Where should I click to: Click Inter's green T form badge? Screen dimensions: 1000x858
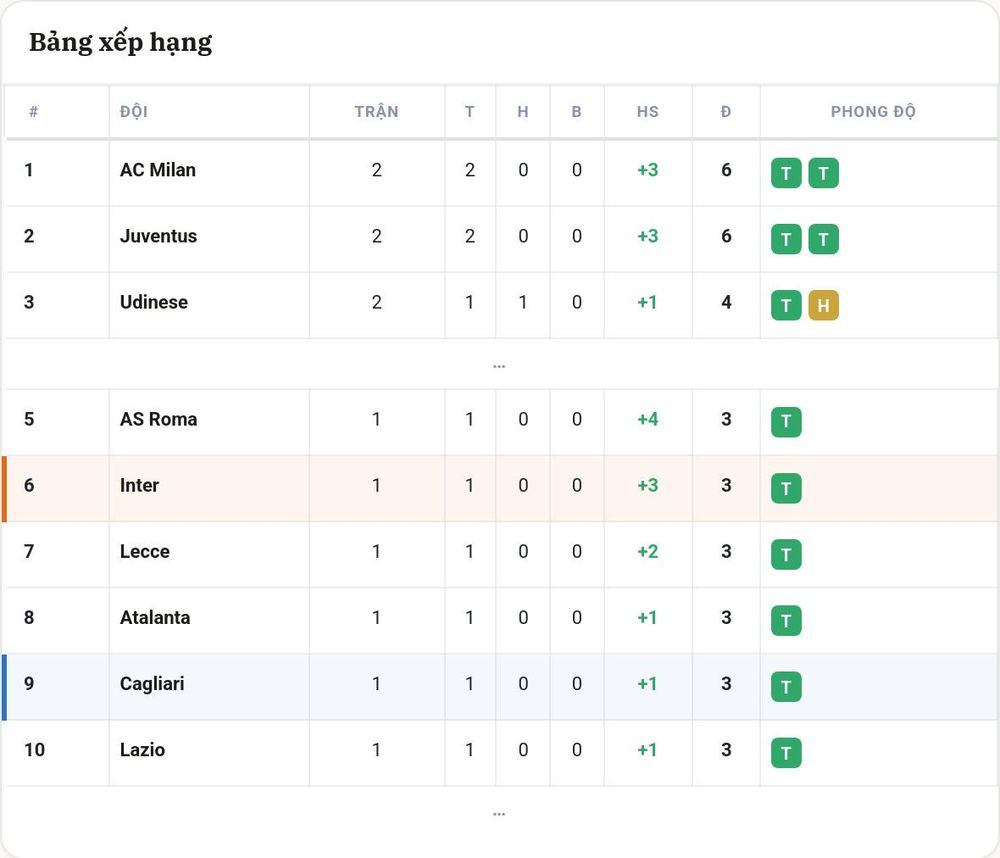tap(786, 488)
